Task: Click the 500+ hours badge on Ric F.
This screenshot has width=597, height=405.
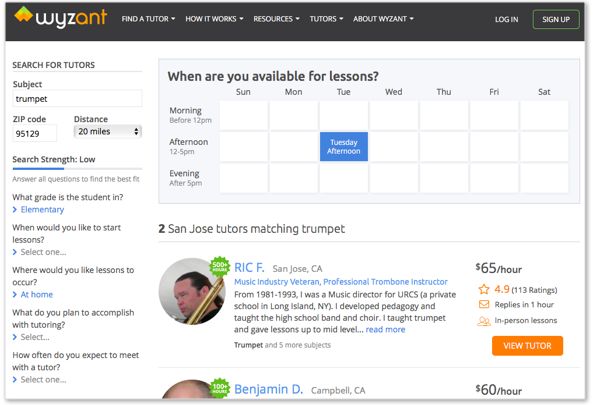Action: click(220, 266)
